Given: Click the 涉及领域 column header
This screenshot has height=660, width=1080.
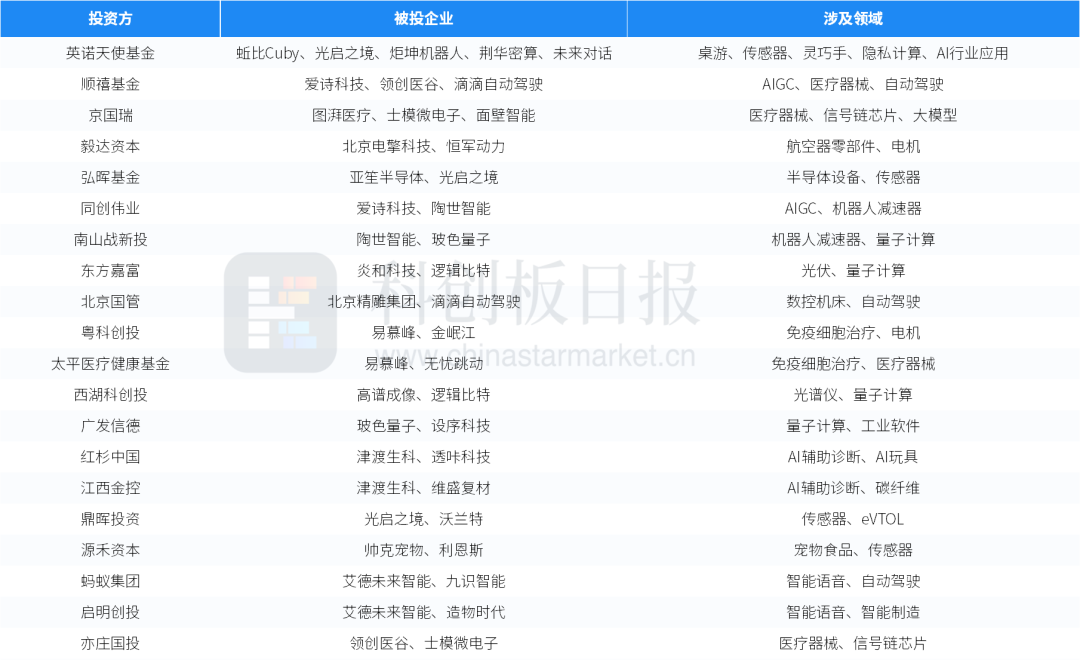Looking at the screenshot, I should point(853,18).
